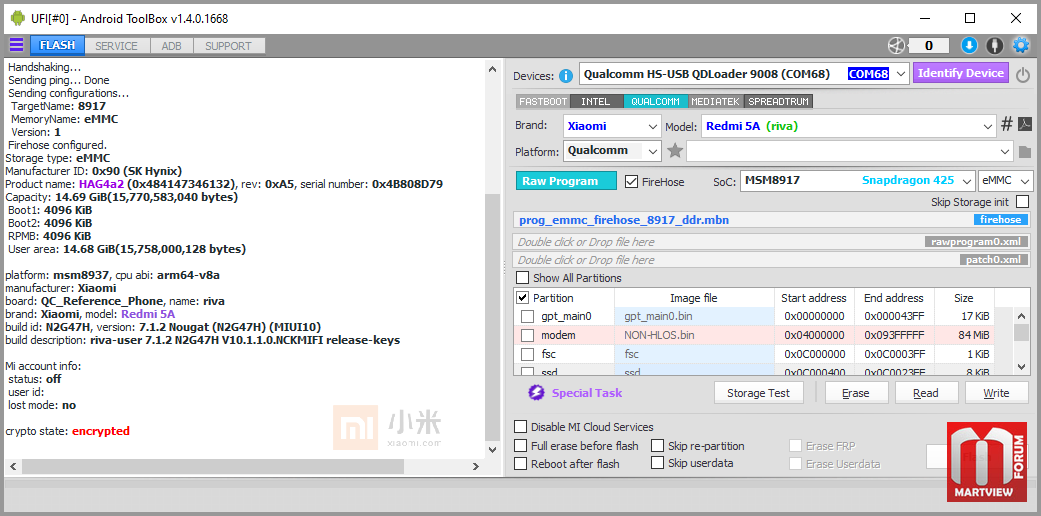Select the SPREADTRUM platform tab
This screenshot has height=516, width=1041.
(x=779, y=102)
